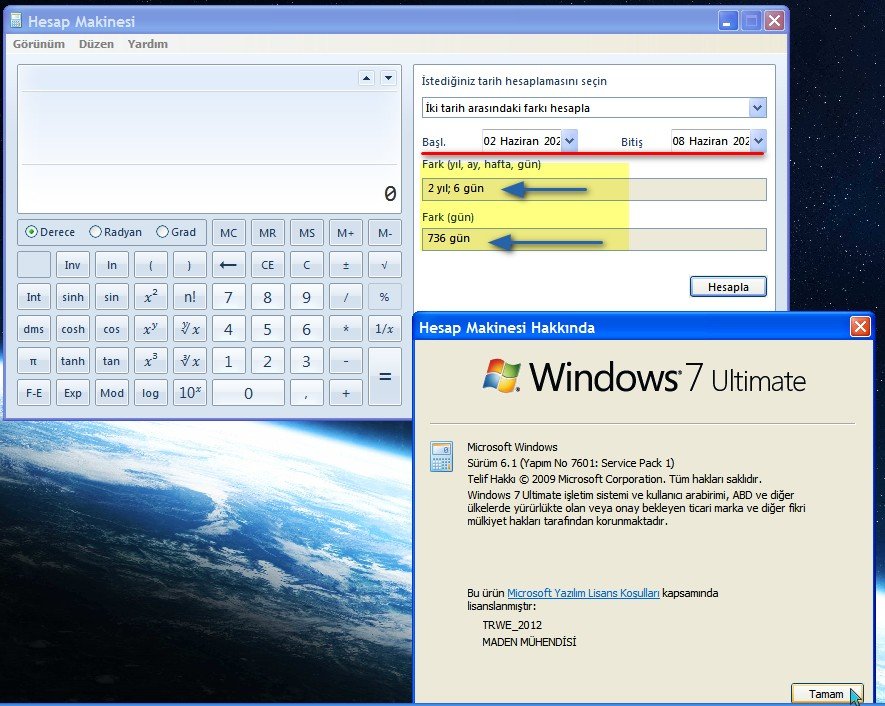Click the Mod key
This screenshot has width=885, height=706.
click(112, 393)
